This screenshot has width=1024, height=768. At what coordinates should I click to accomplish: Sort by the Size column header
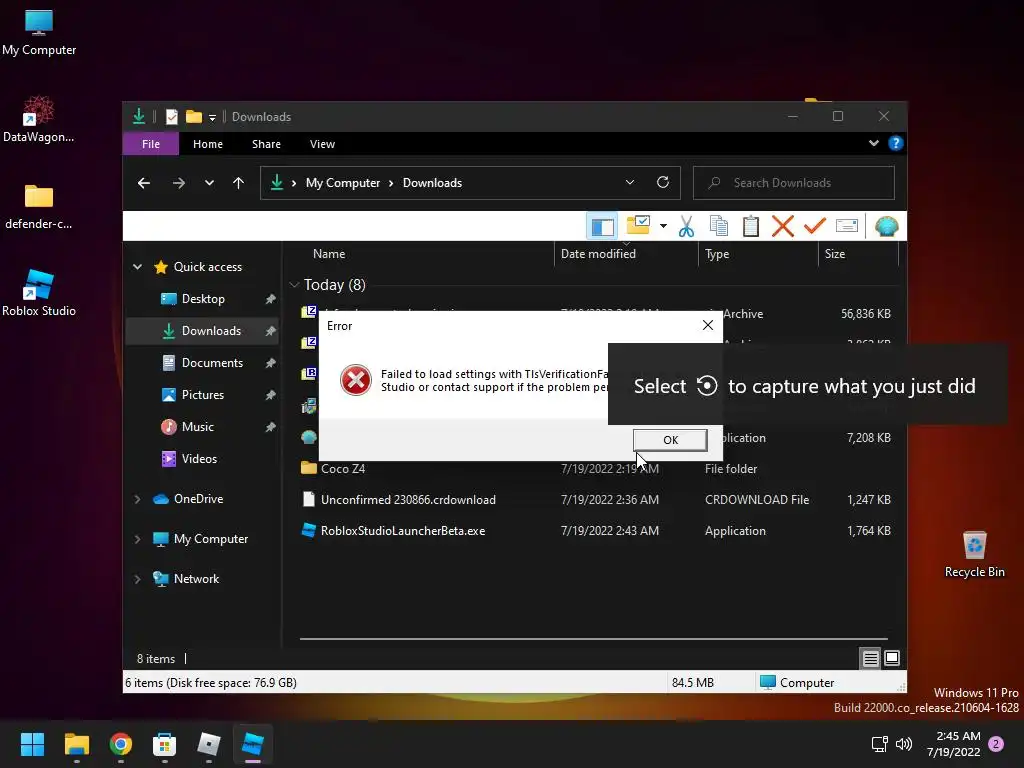point(835,254)
